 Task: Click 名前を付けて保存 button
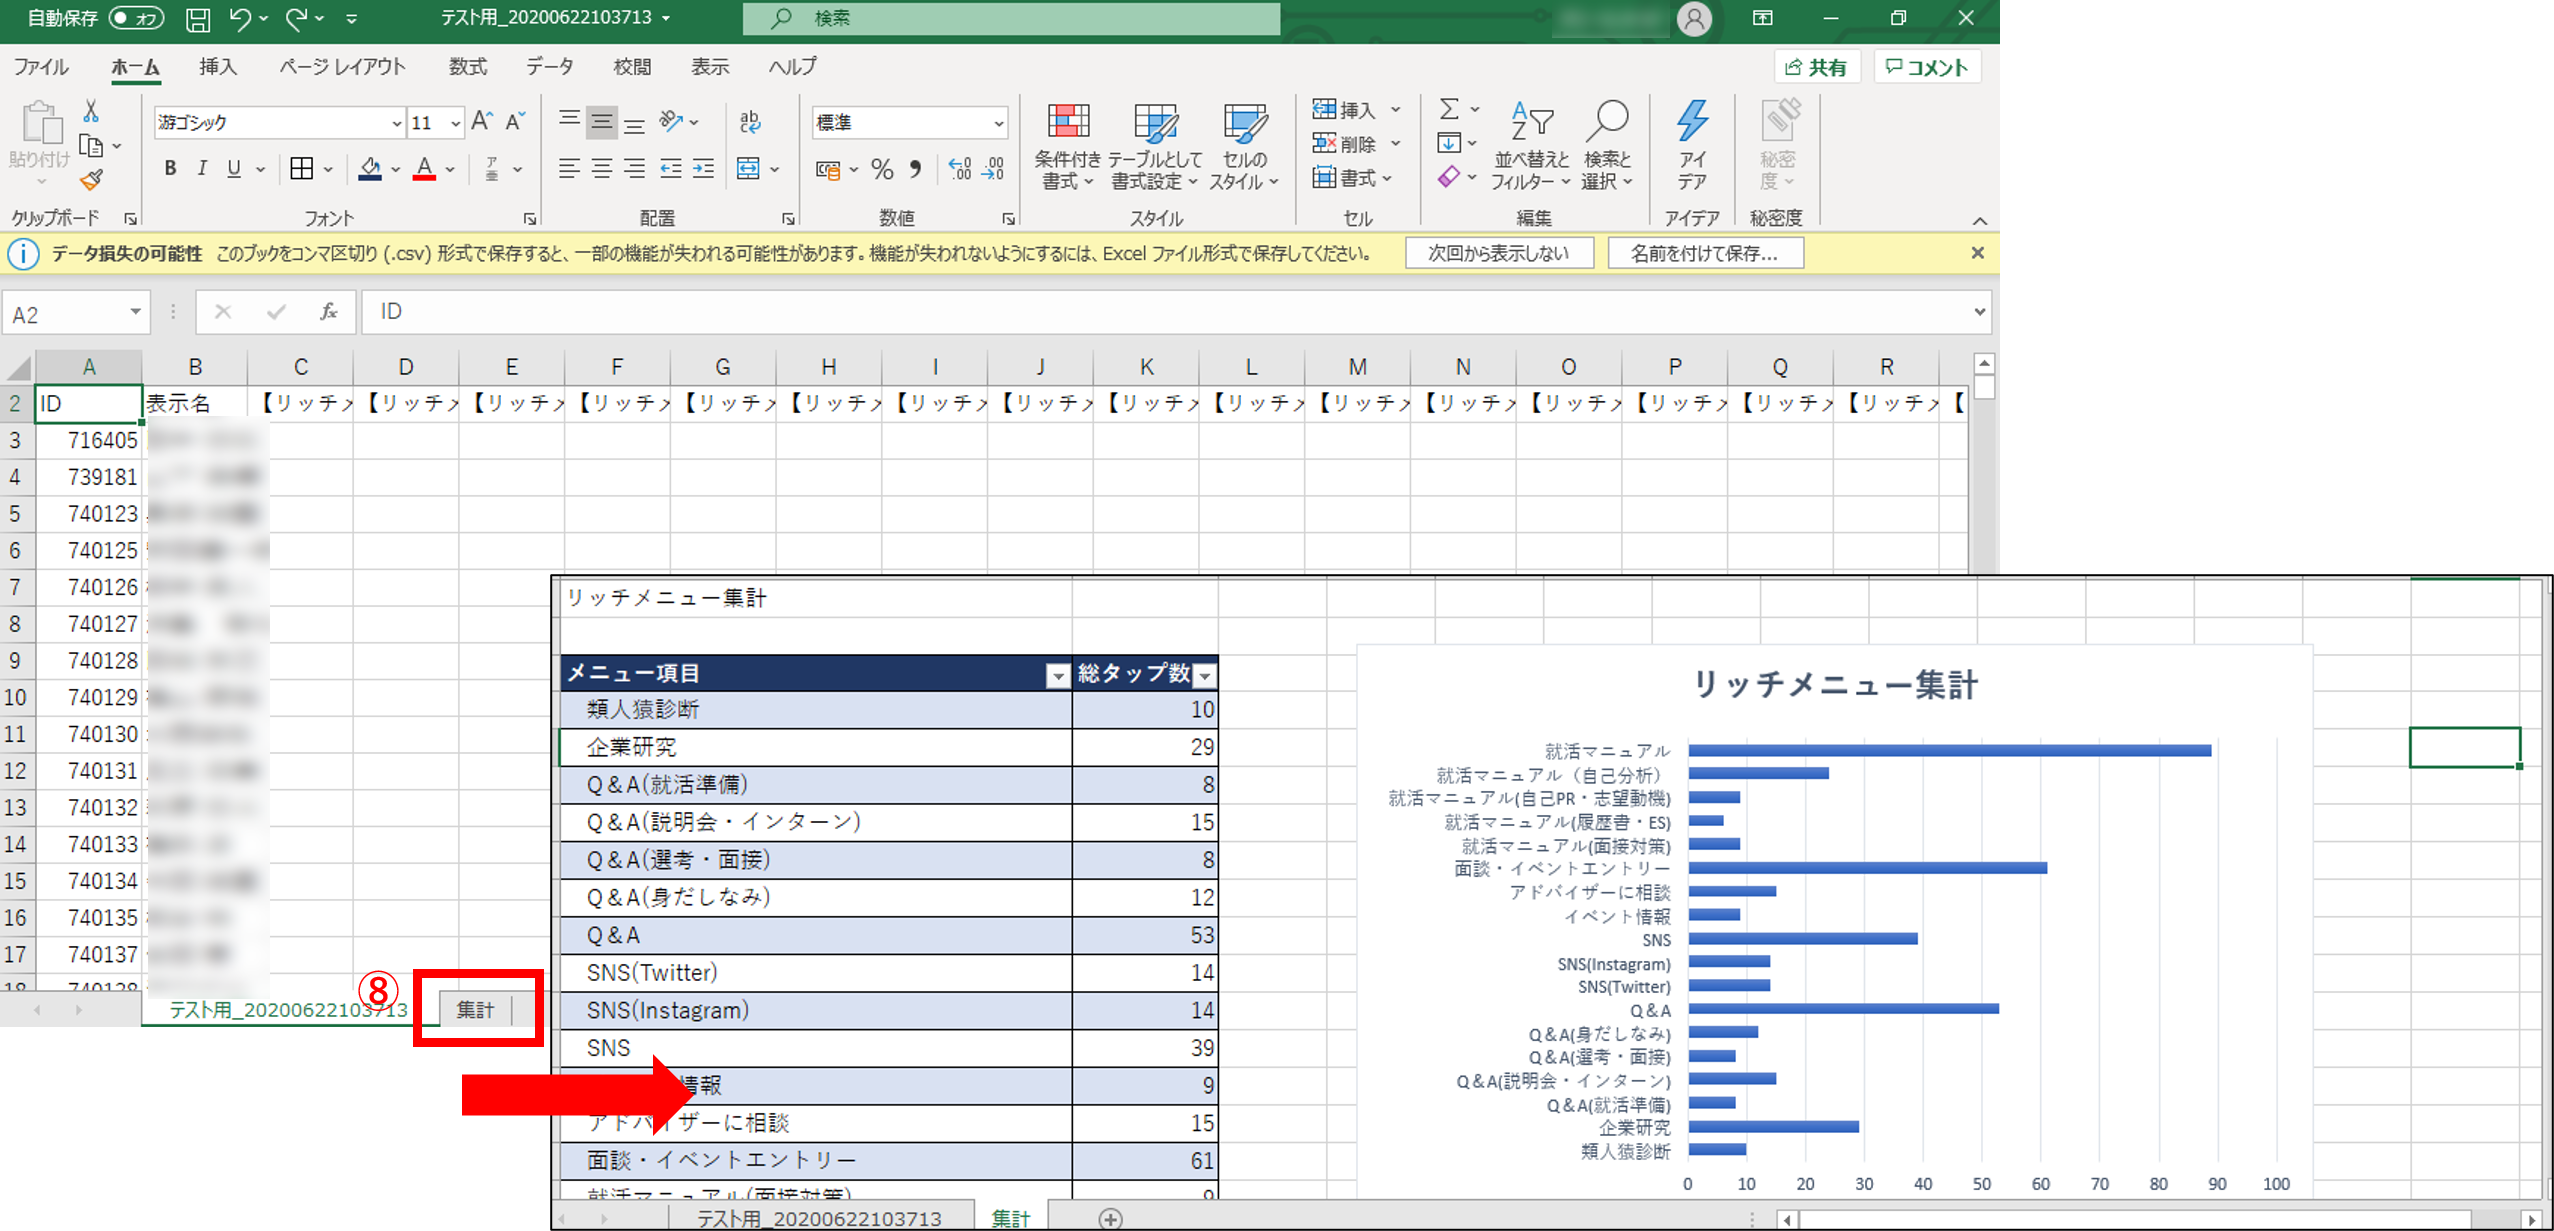(x=1705, y=253)
